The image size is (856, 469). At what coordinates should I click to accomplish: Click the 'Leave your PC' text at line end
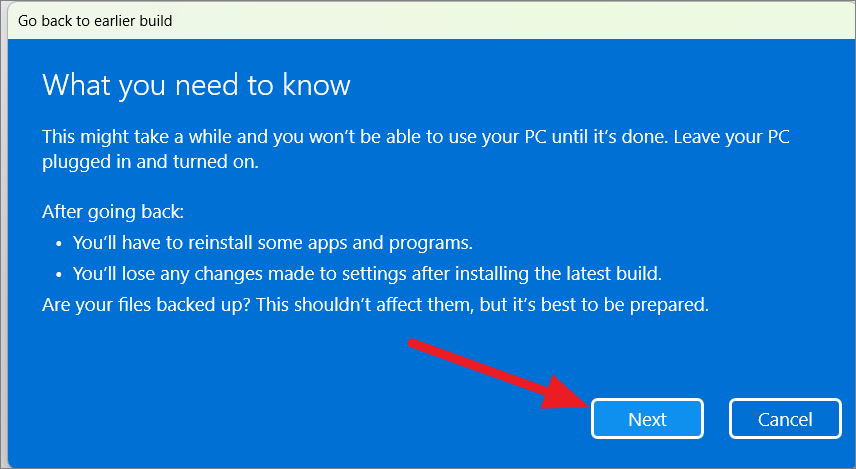coord(732,136)
